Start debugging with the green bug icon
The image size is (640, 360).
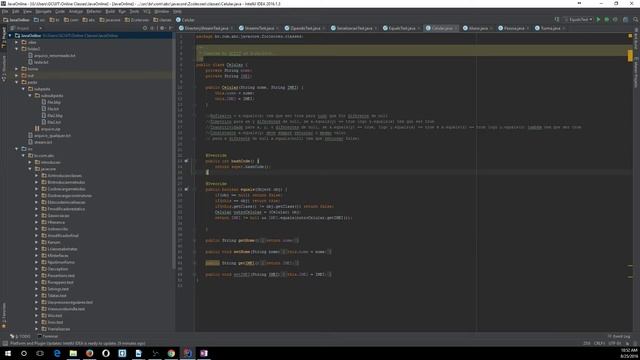(607, 20)
